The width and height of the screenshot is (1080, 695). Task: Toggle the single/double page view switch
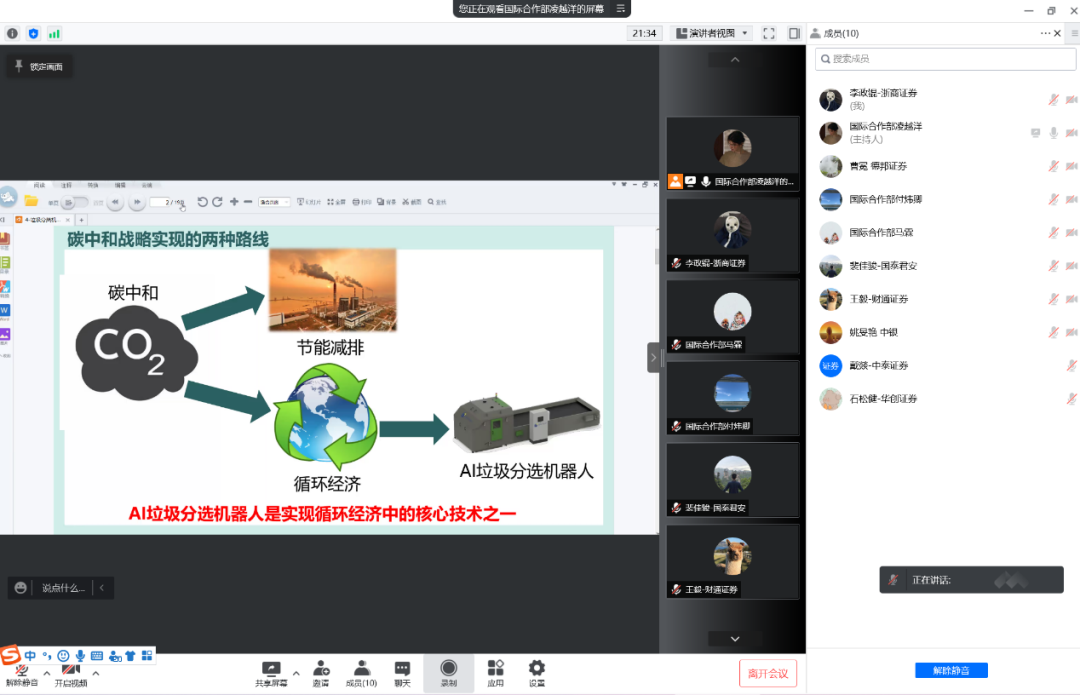tap(75, 201)
